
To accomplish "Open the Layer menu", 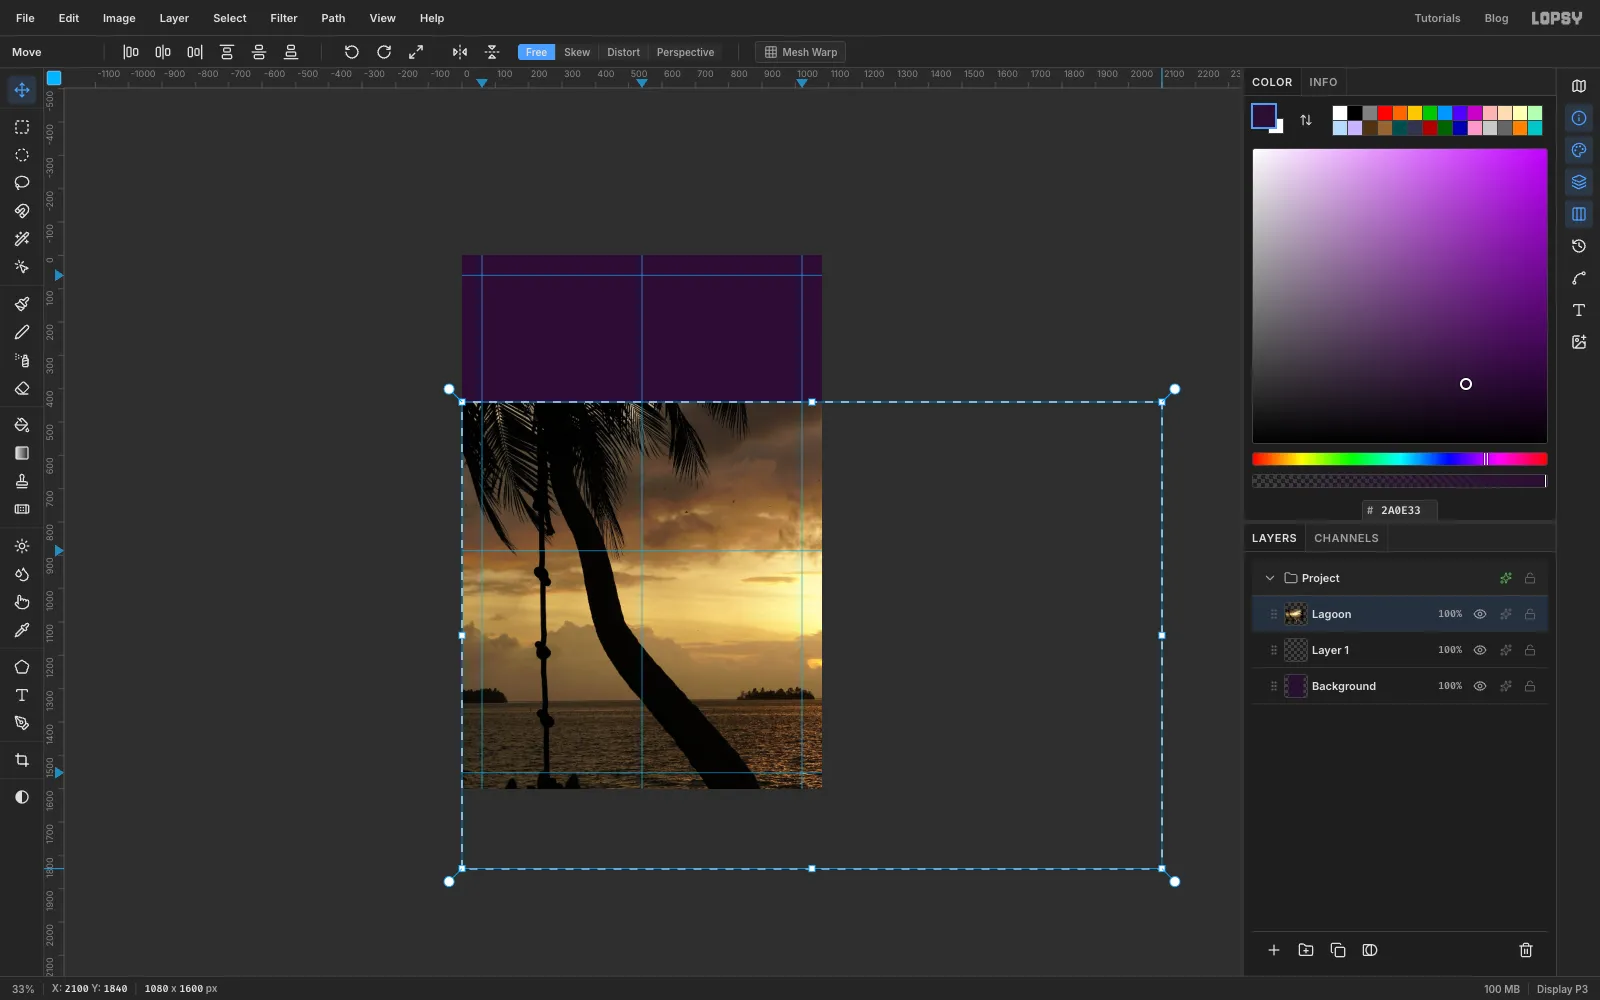I will 174,18.
